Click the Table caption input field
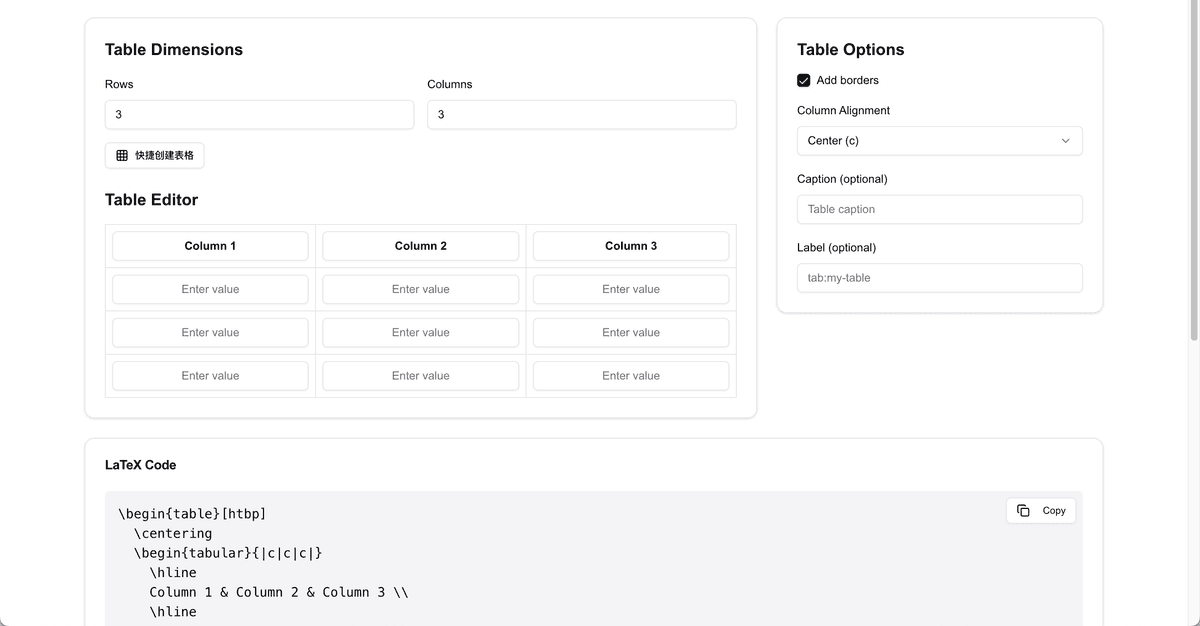The height and width of the screenshot is (626, 1200). [939, 209]
